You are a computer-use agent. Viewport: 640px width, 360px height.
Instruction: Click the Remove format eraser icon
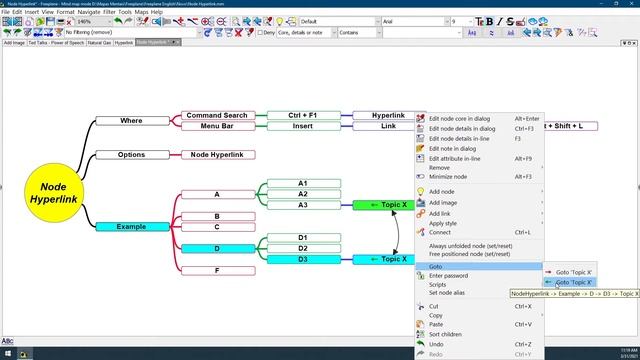520,22
